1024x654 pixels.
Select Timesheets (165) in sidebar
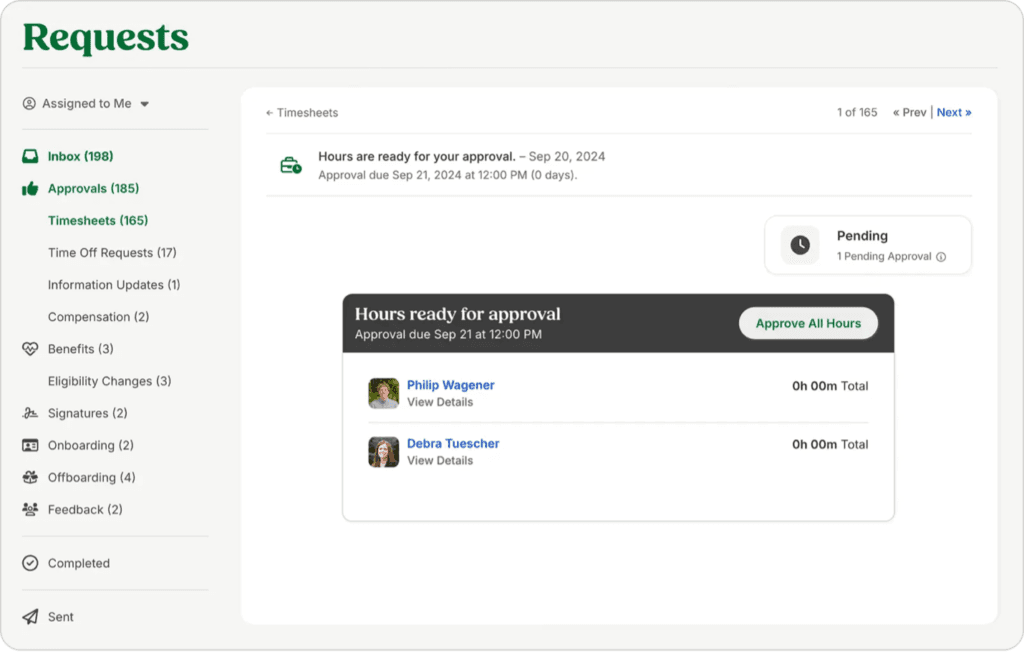(x=98, y=221)
